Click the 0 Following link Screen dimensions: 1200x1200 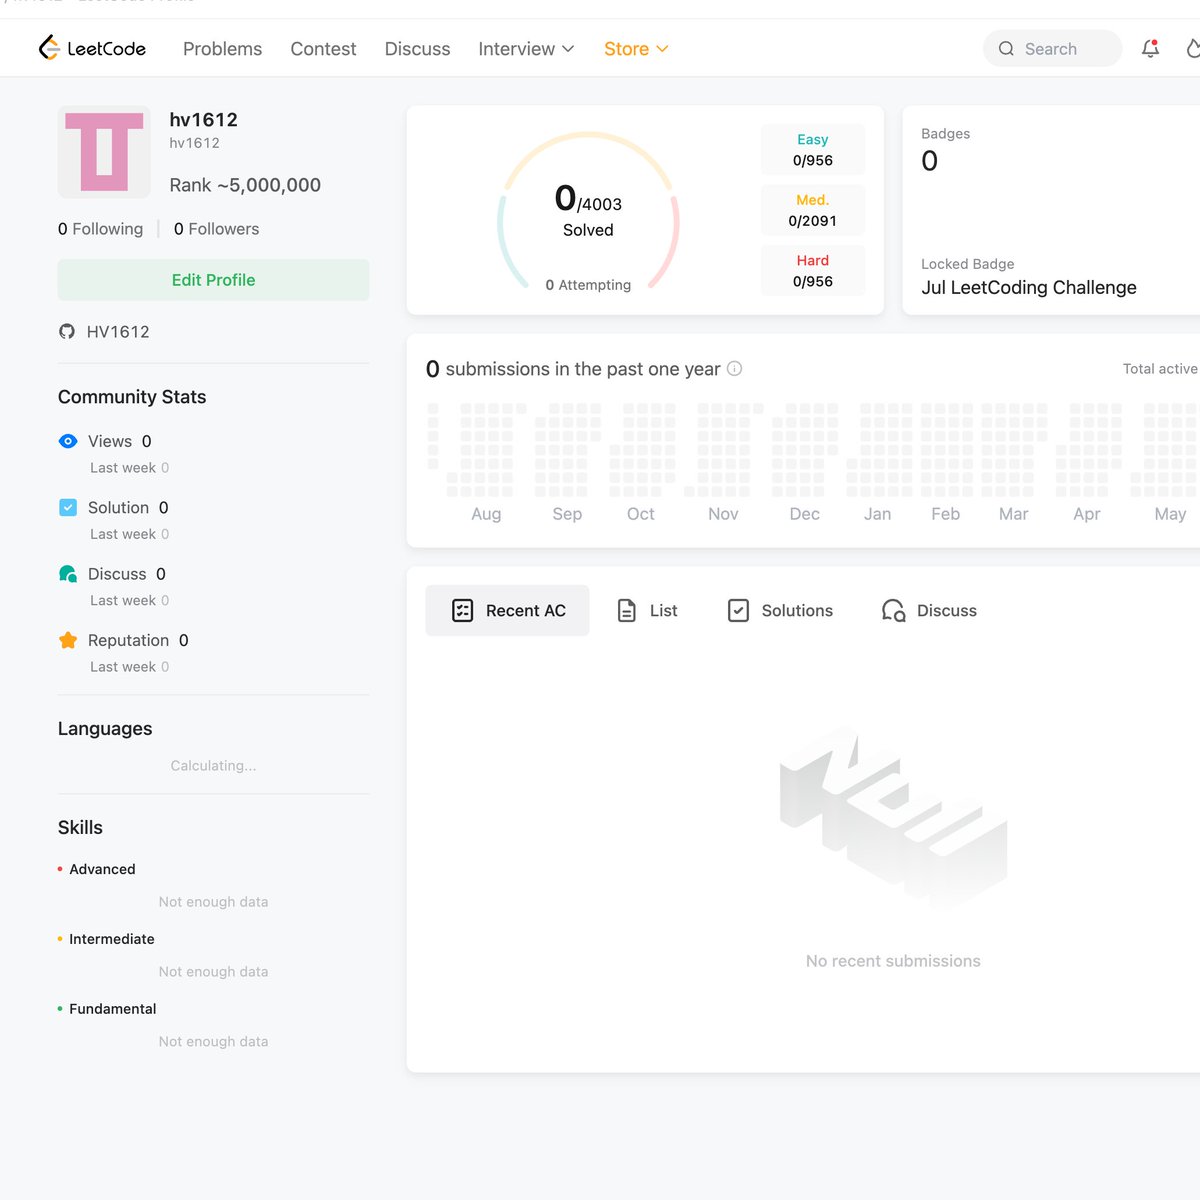[100, 229]
